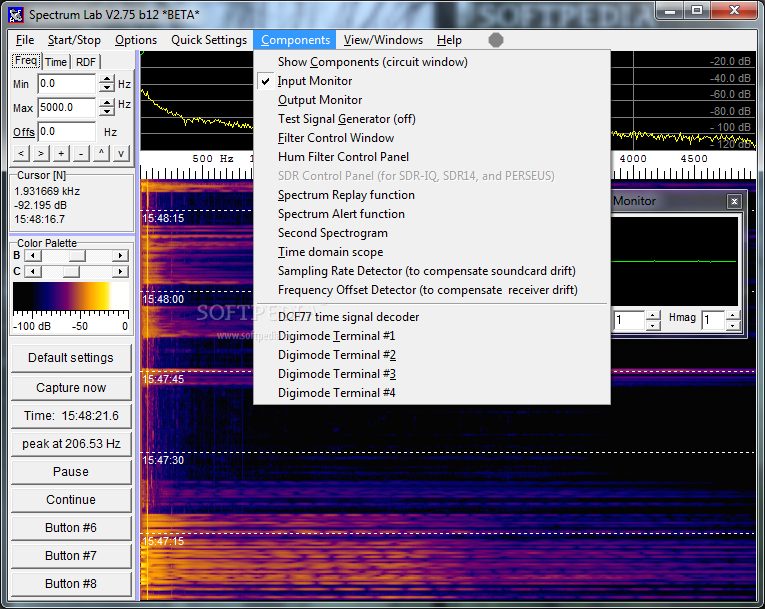Increase the Hmag value stepper up
The image size is (765, 609).
pyautogui.click(x=733, y=315)
